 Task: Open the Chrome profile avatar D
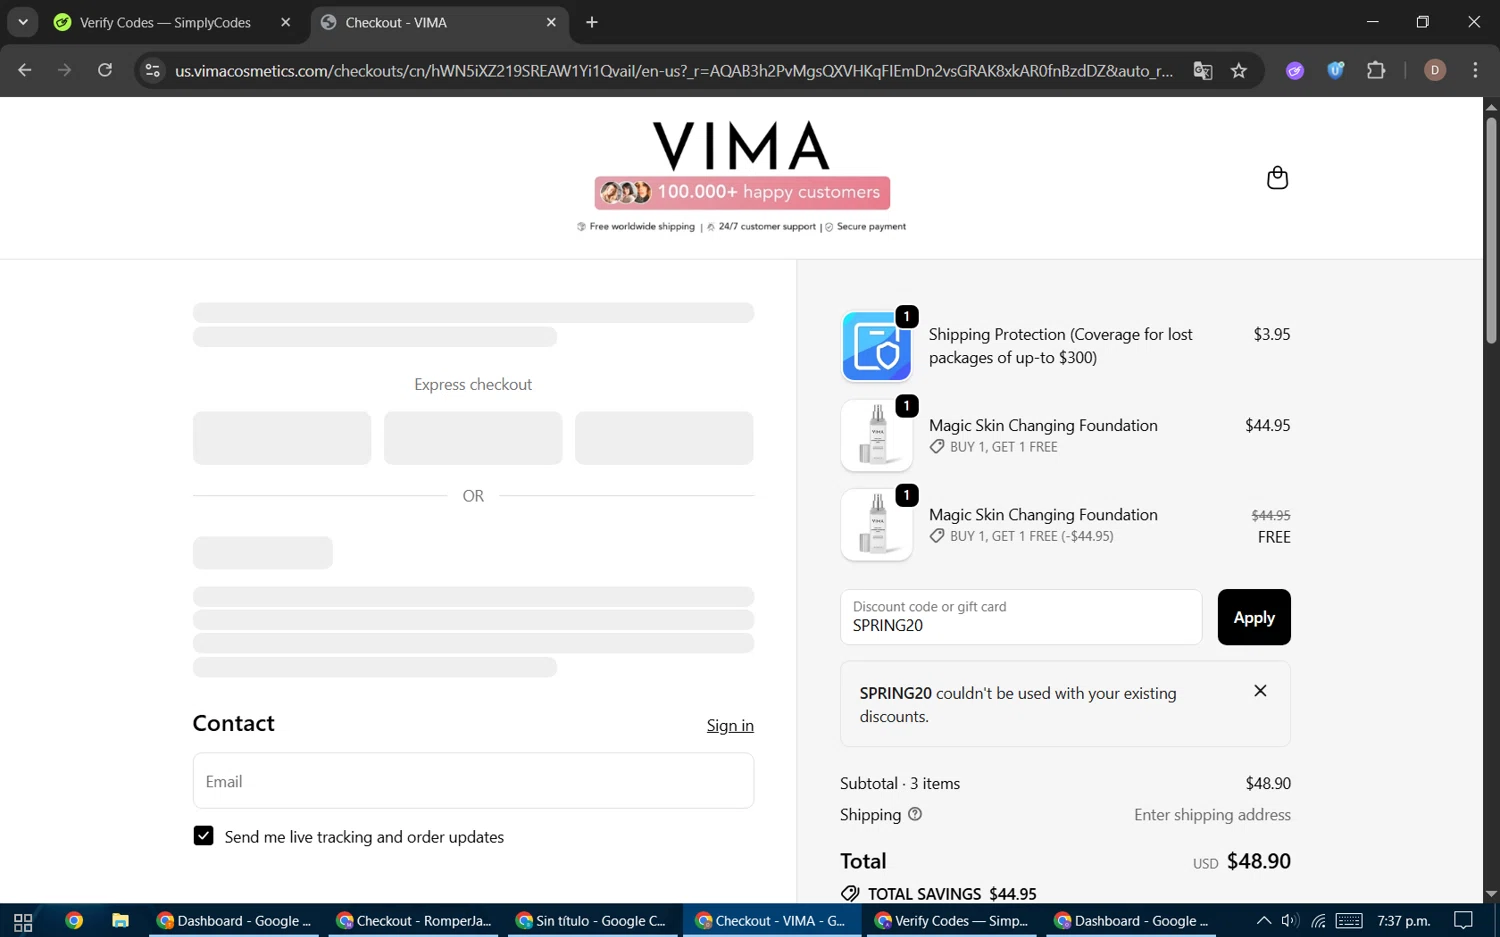(x=1435, y=70)
